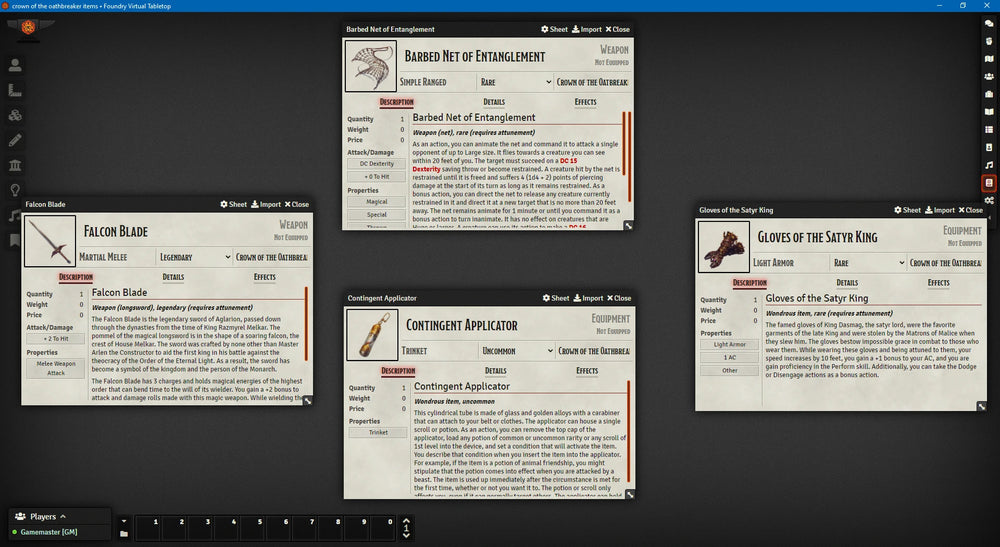Open Token Controls in left toolbar
The width and height of the screenshot is (1000, 547).
click(x=15, y=66)
